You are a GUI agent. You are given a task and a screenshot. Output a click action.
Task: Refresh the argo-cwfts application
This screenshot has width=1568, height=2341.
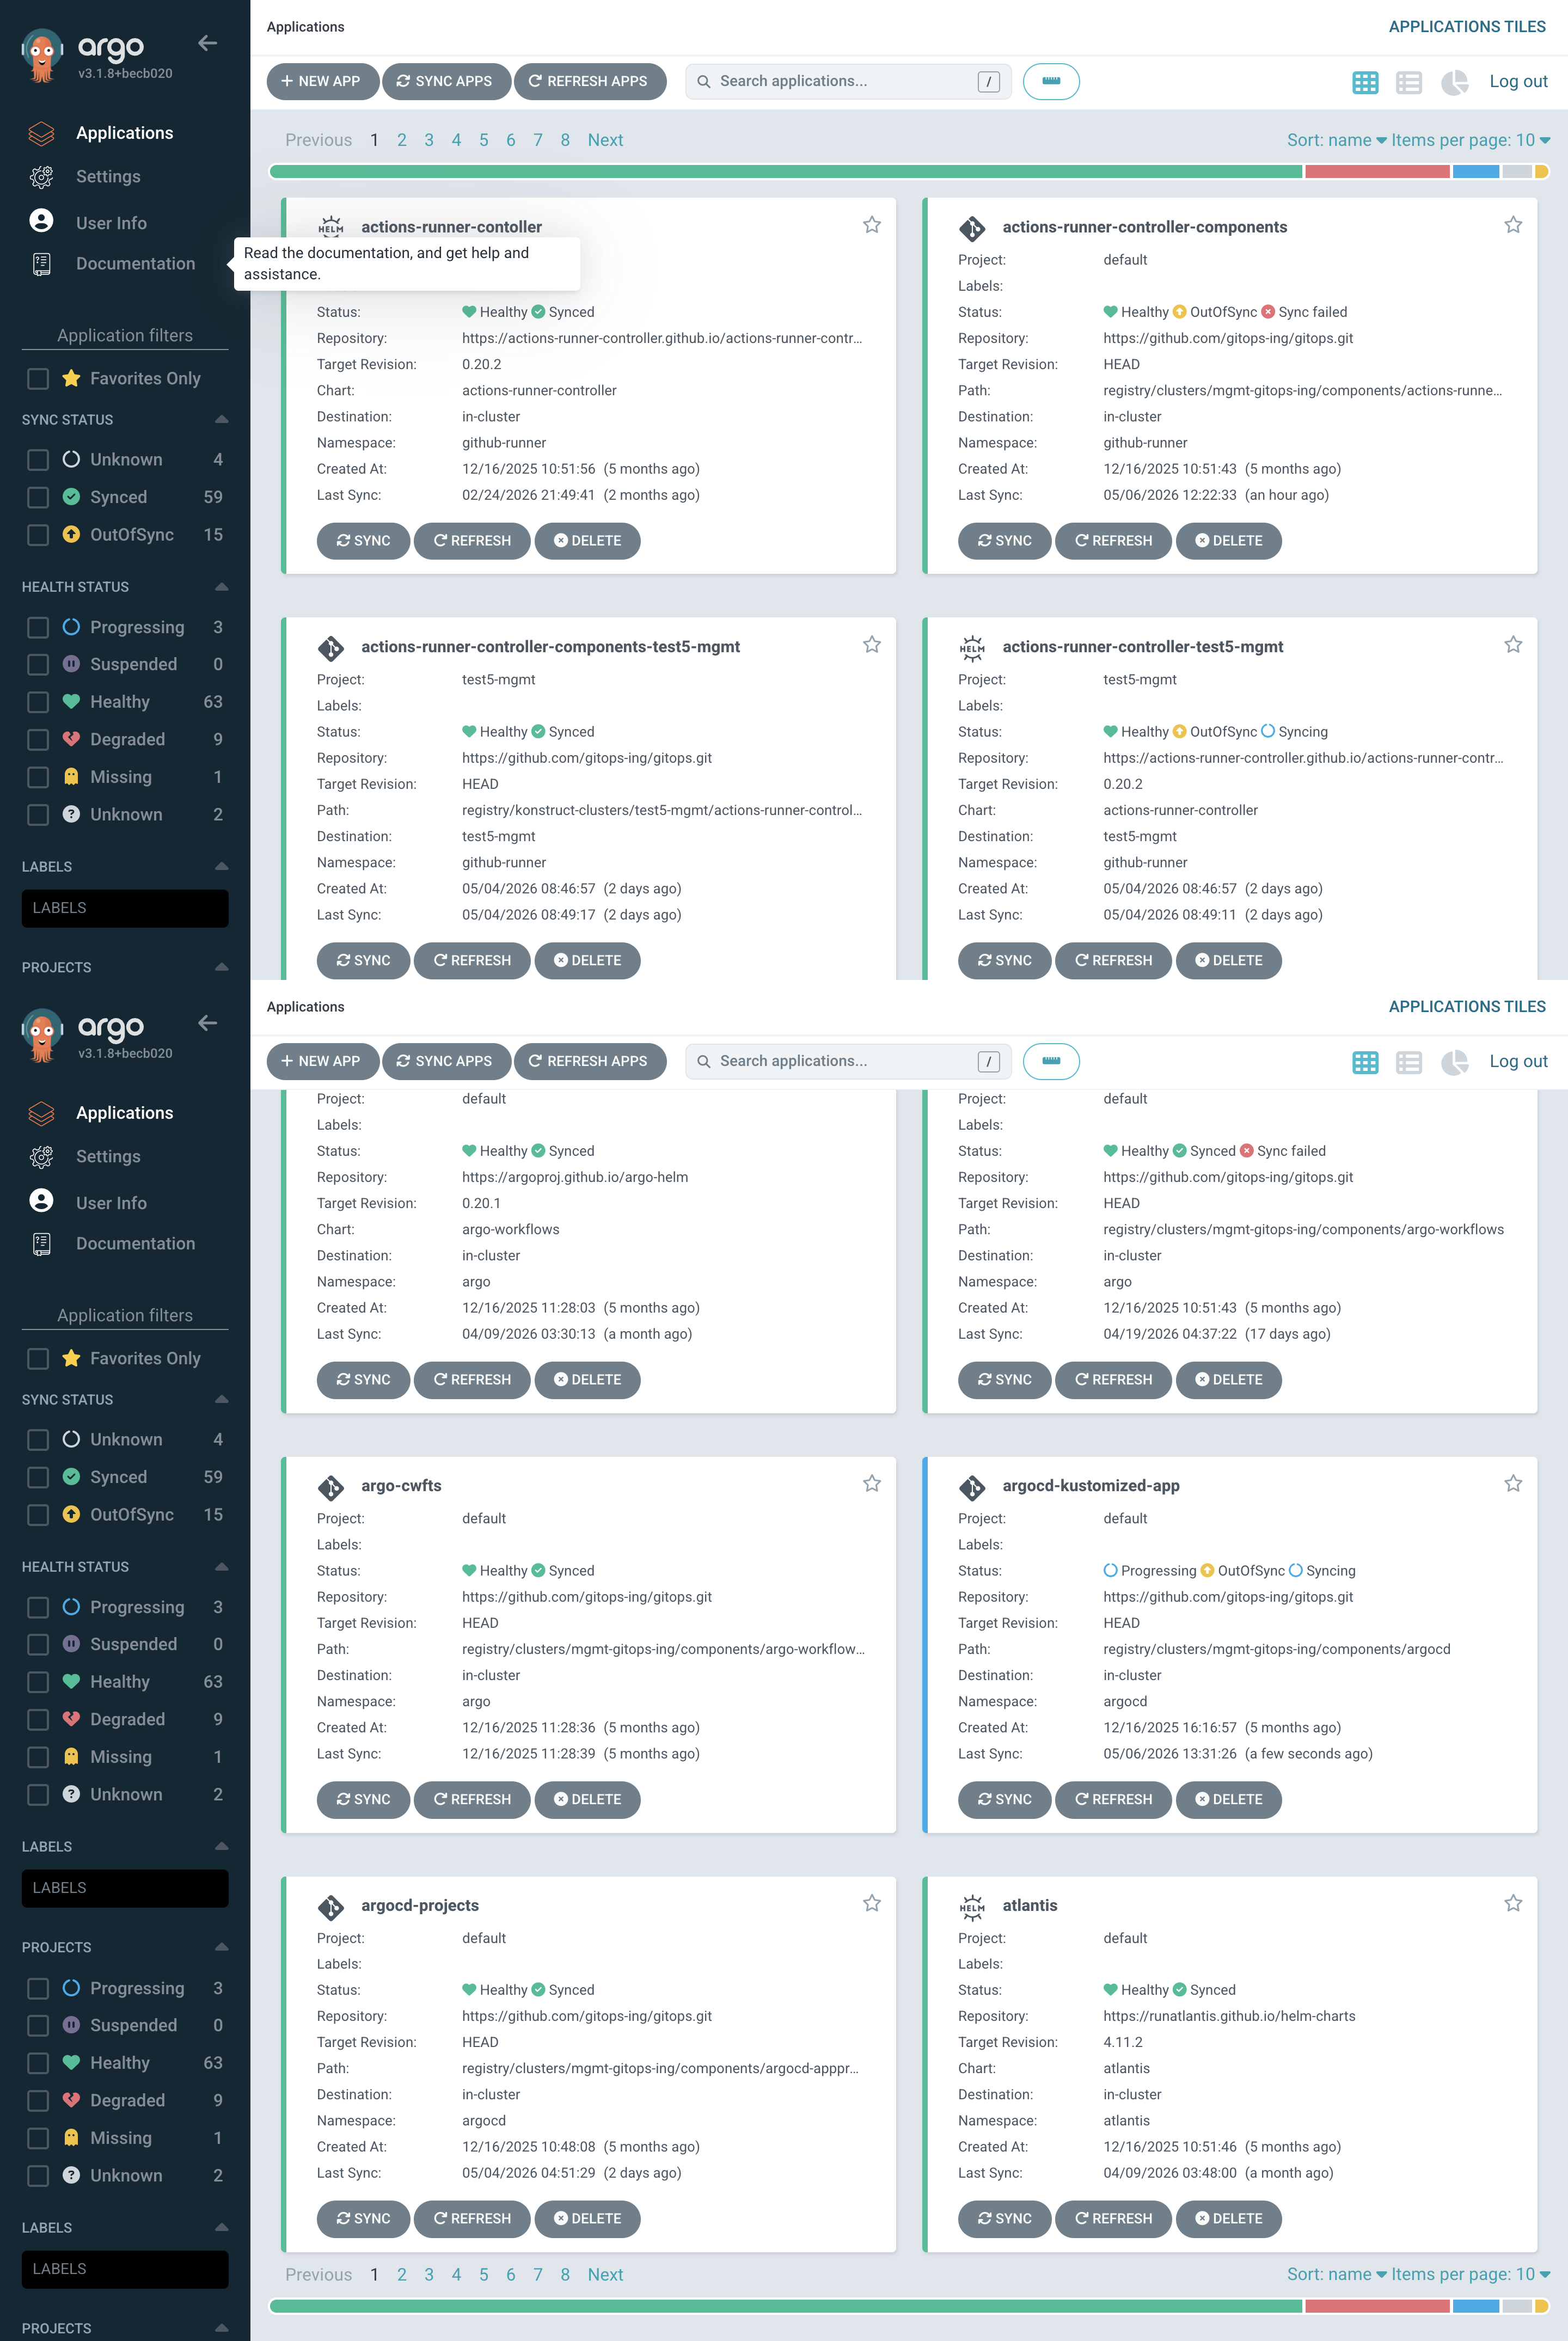click(x=472, y=1800)
